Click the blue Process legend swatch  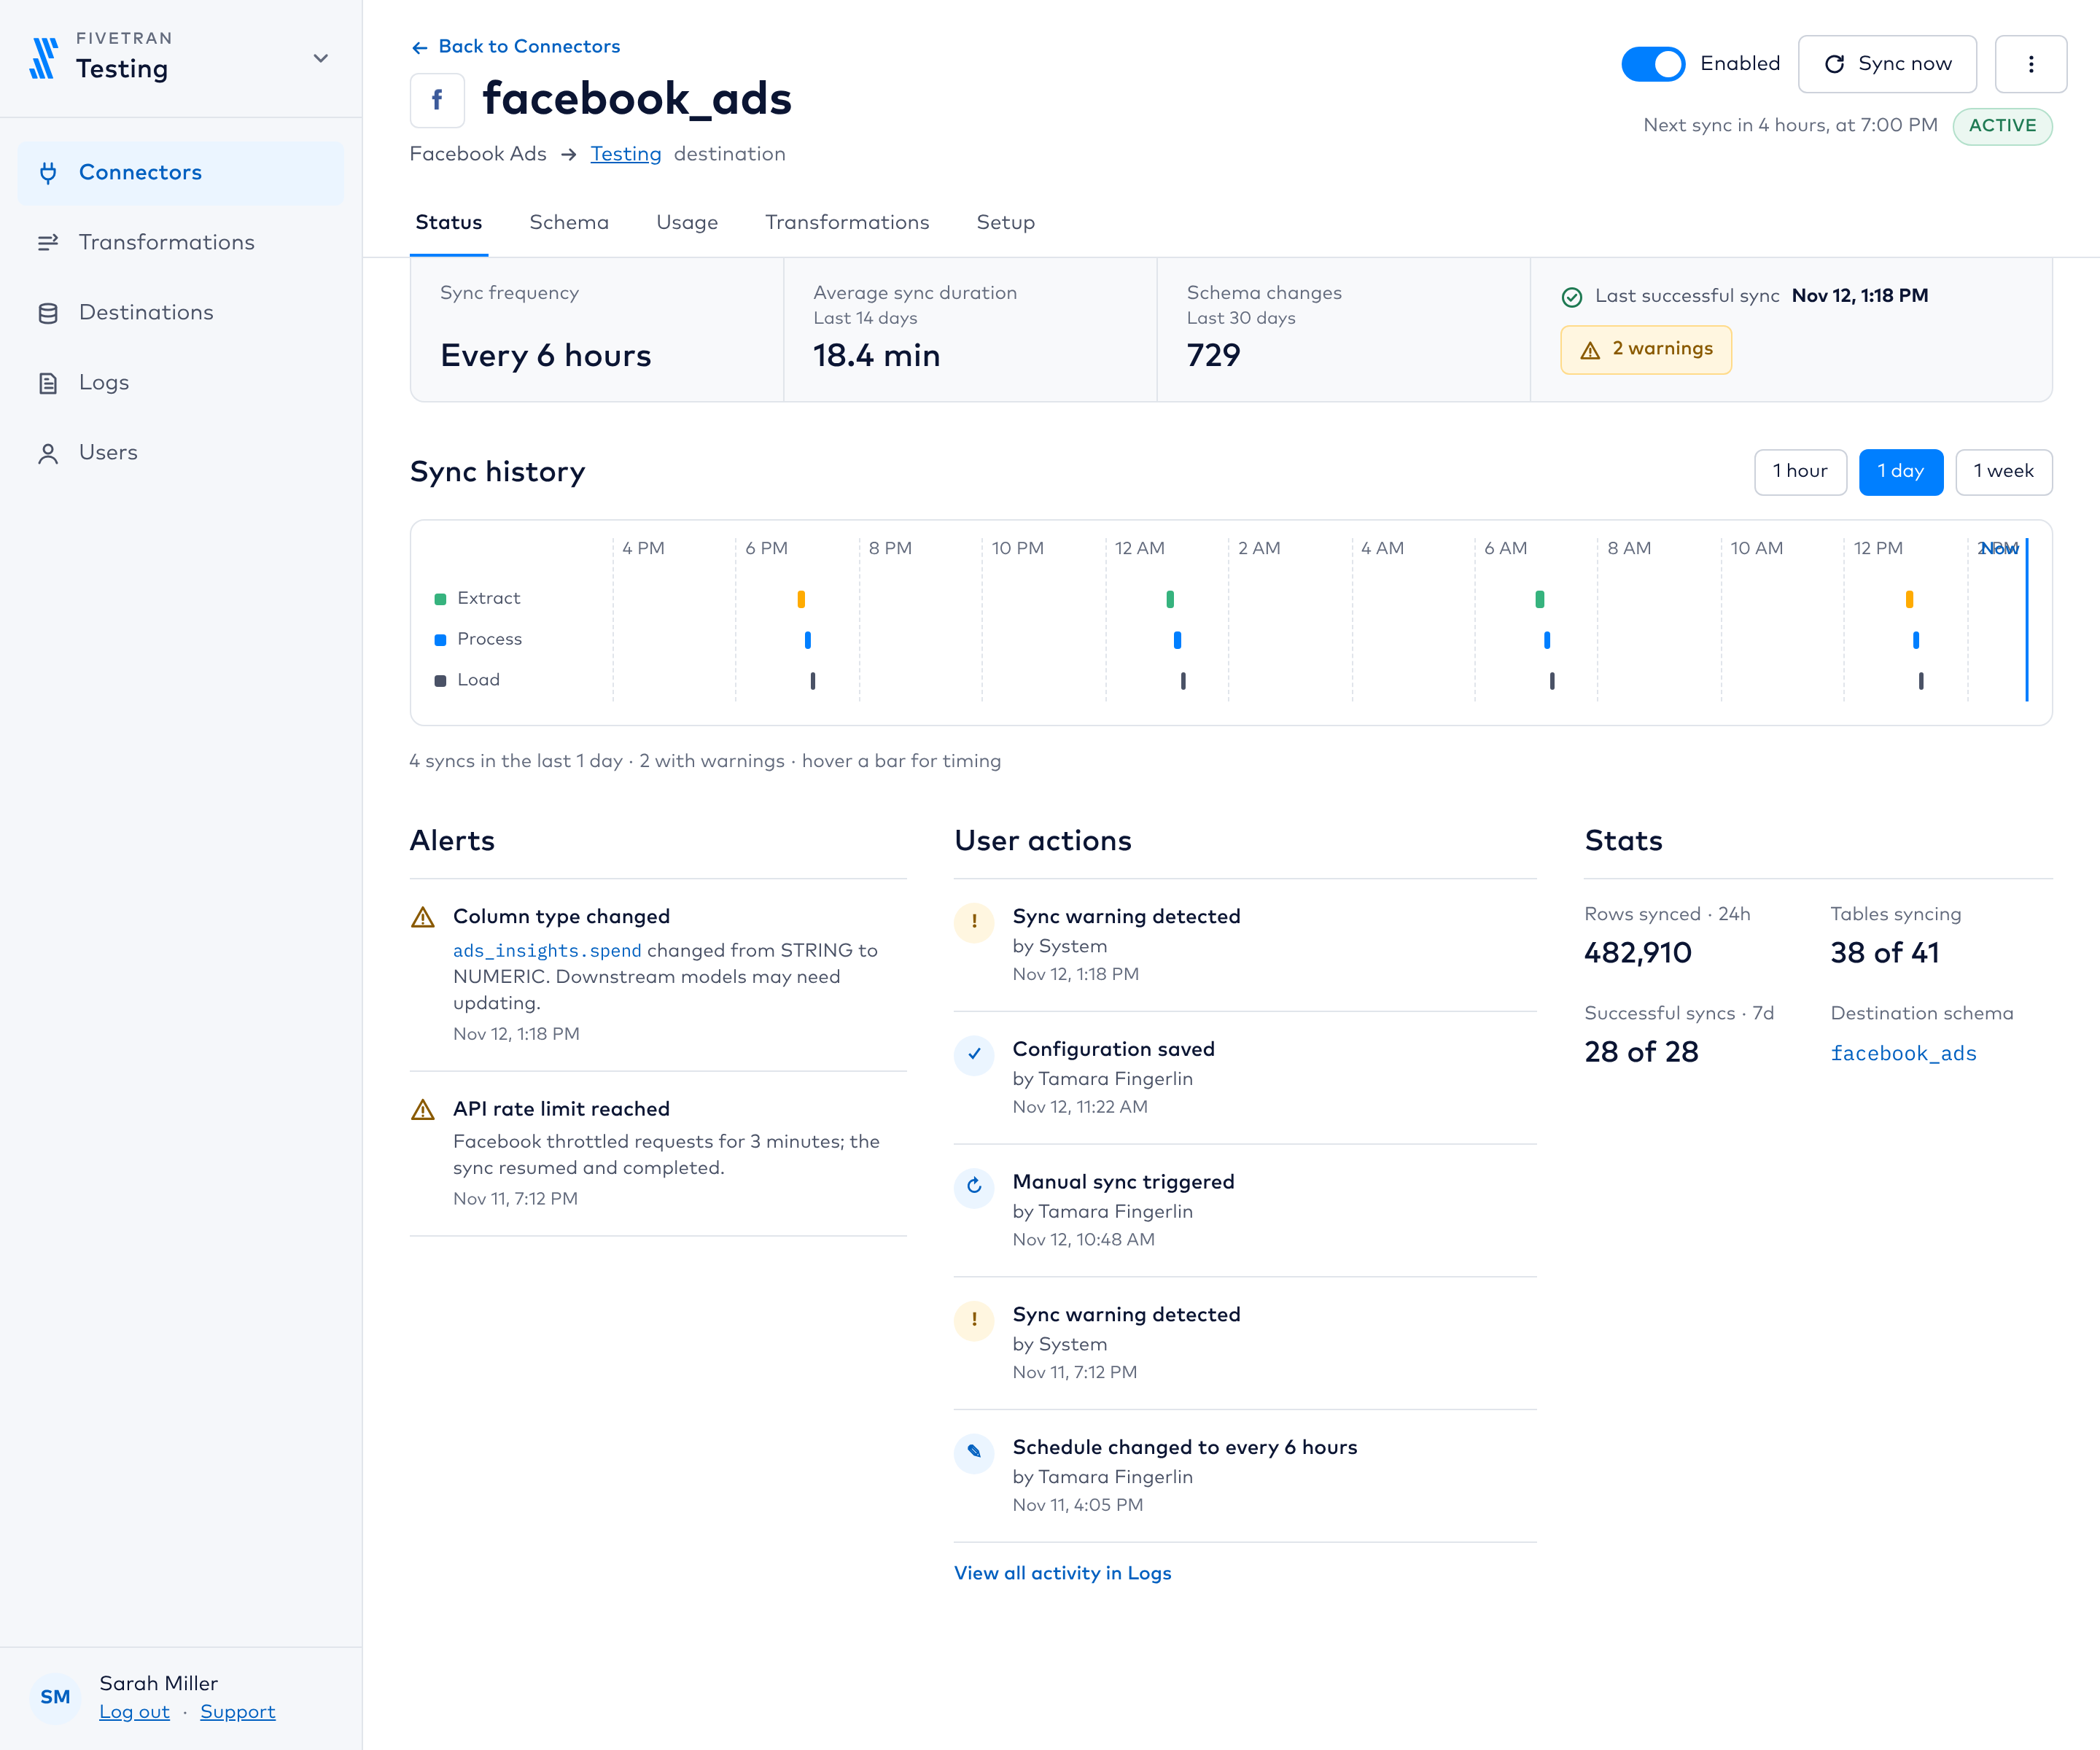pos(440,640)
